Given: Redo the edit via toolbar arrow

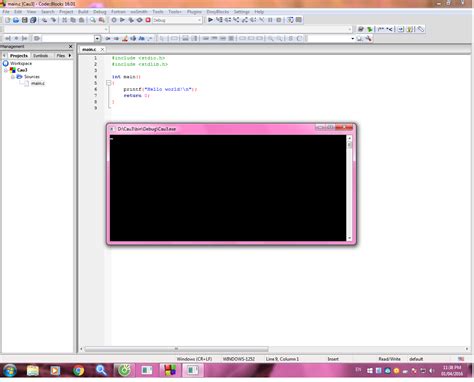Looking at the screenshot, I should (x=53, y=20).
